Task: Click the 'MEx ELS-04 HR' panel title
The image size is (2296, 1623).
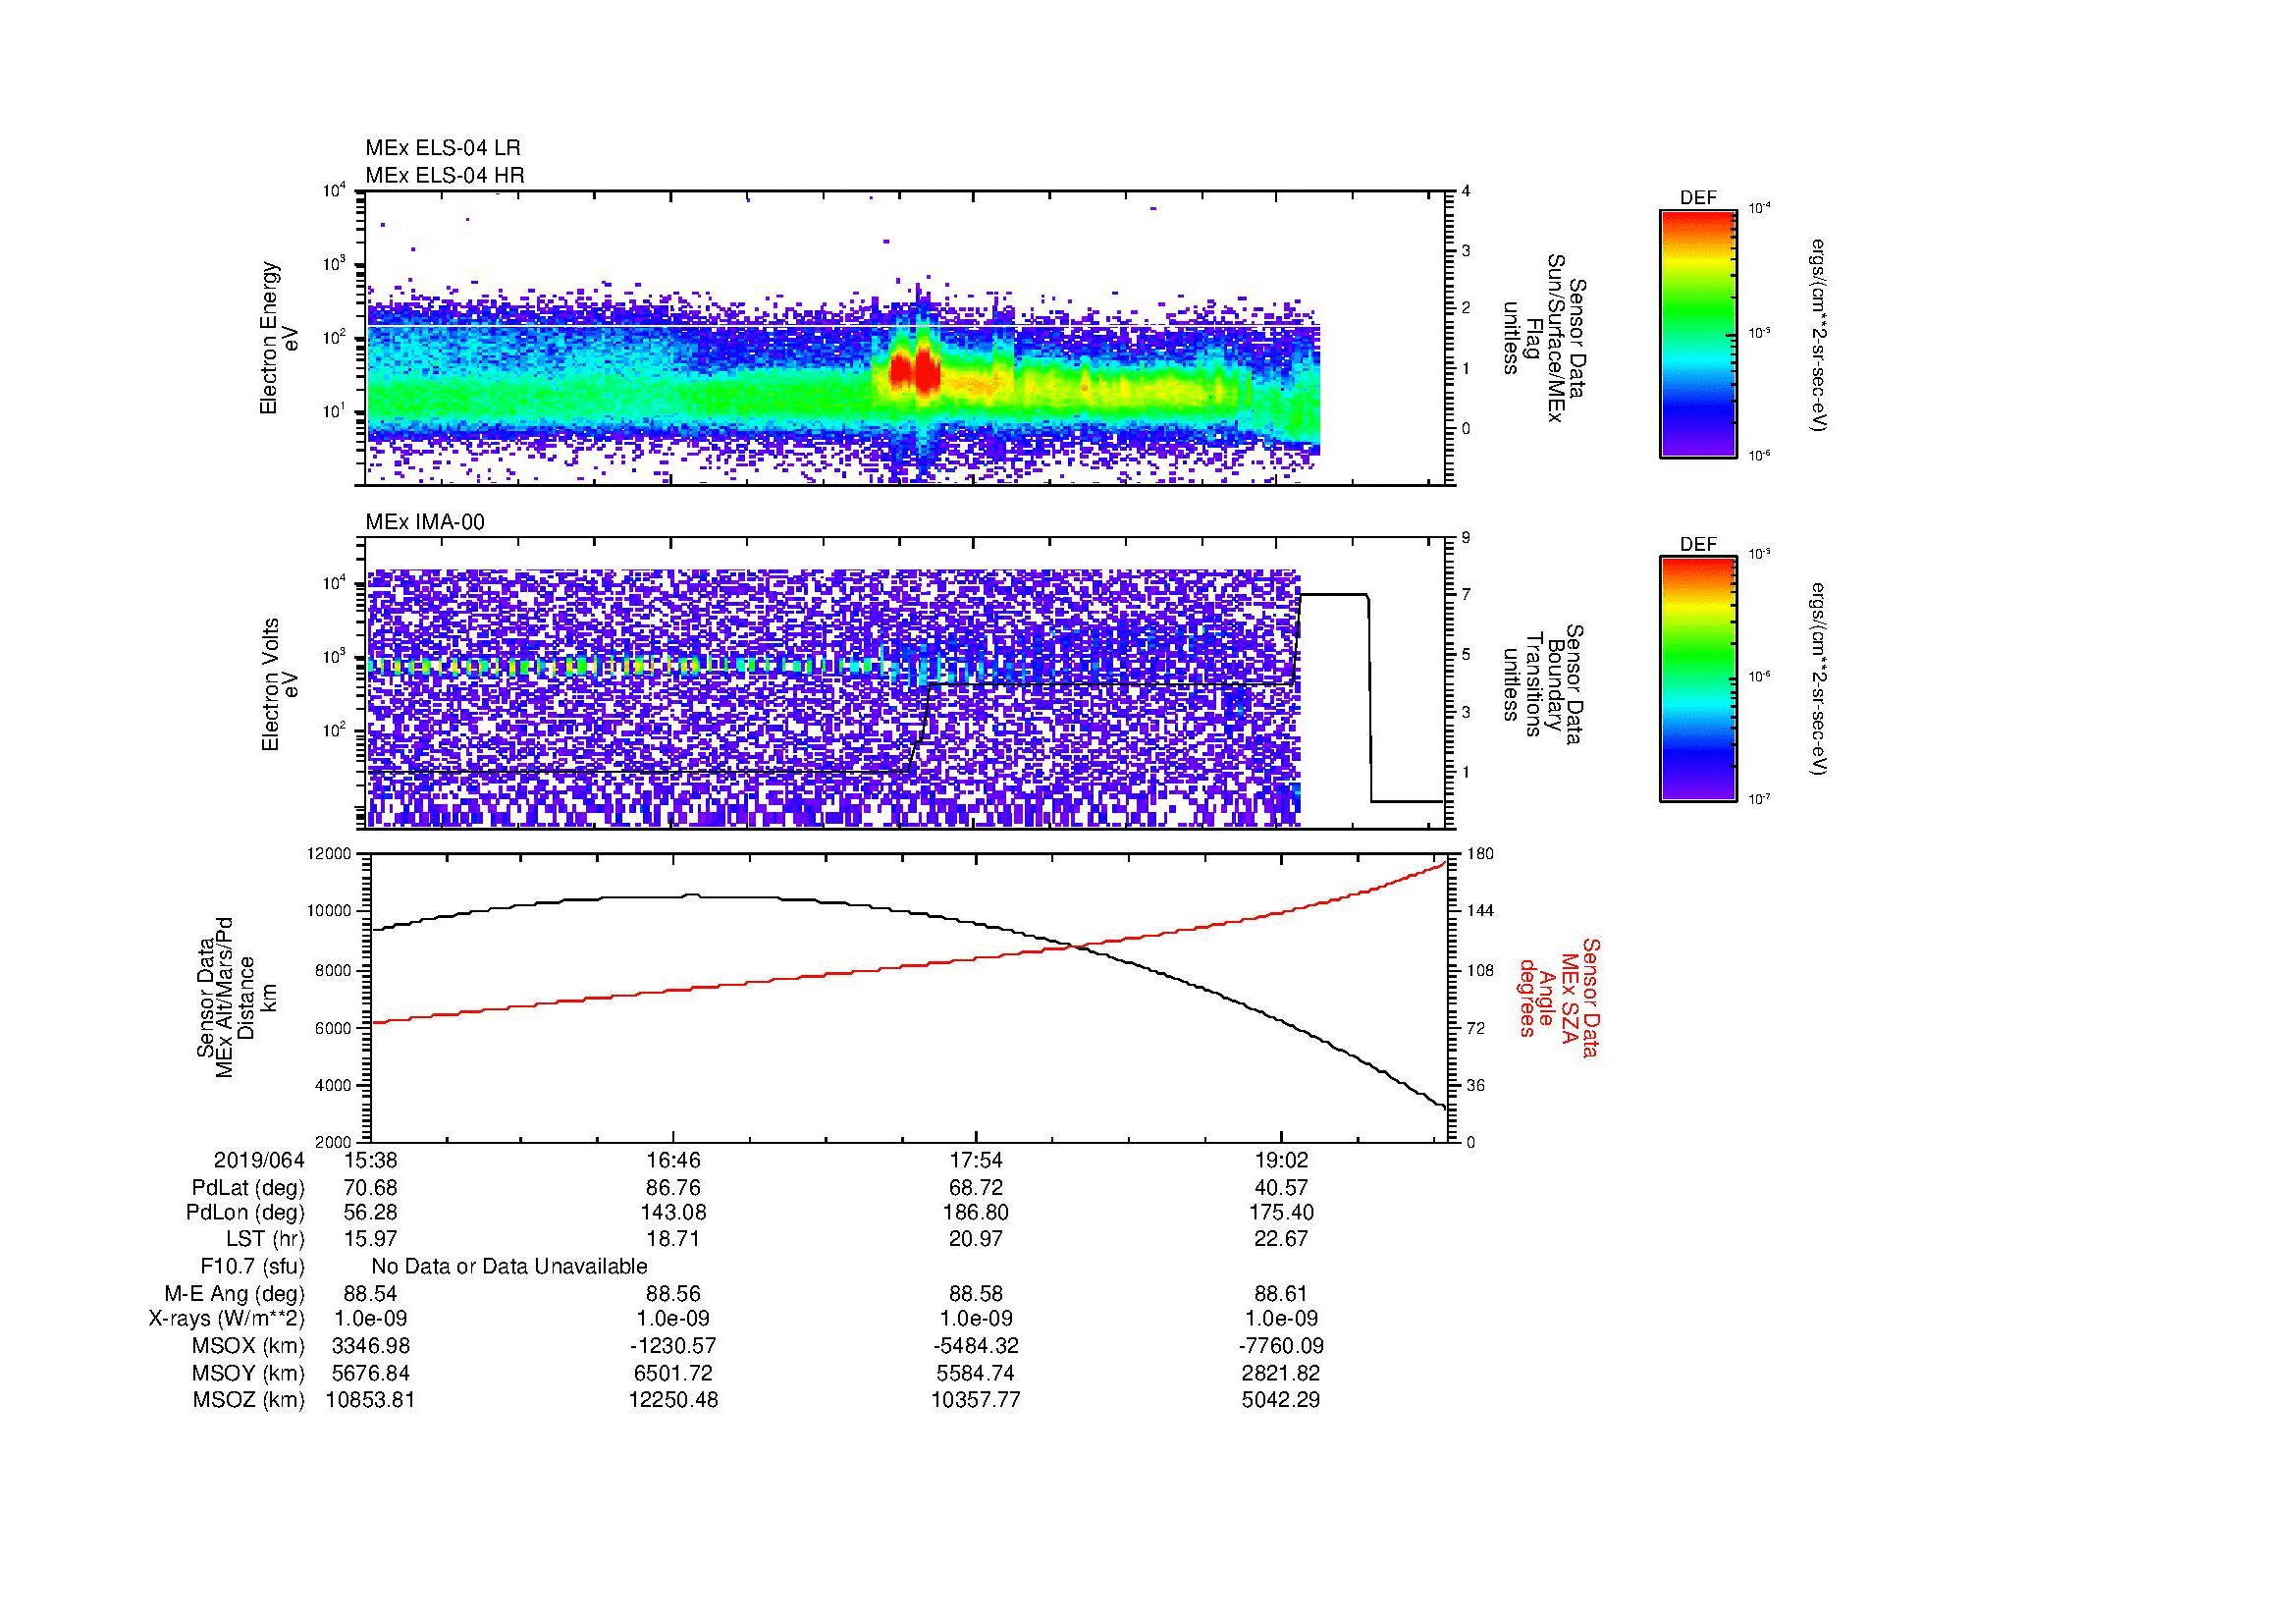Action: (445, 176)
